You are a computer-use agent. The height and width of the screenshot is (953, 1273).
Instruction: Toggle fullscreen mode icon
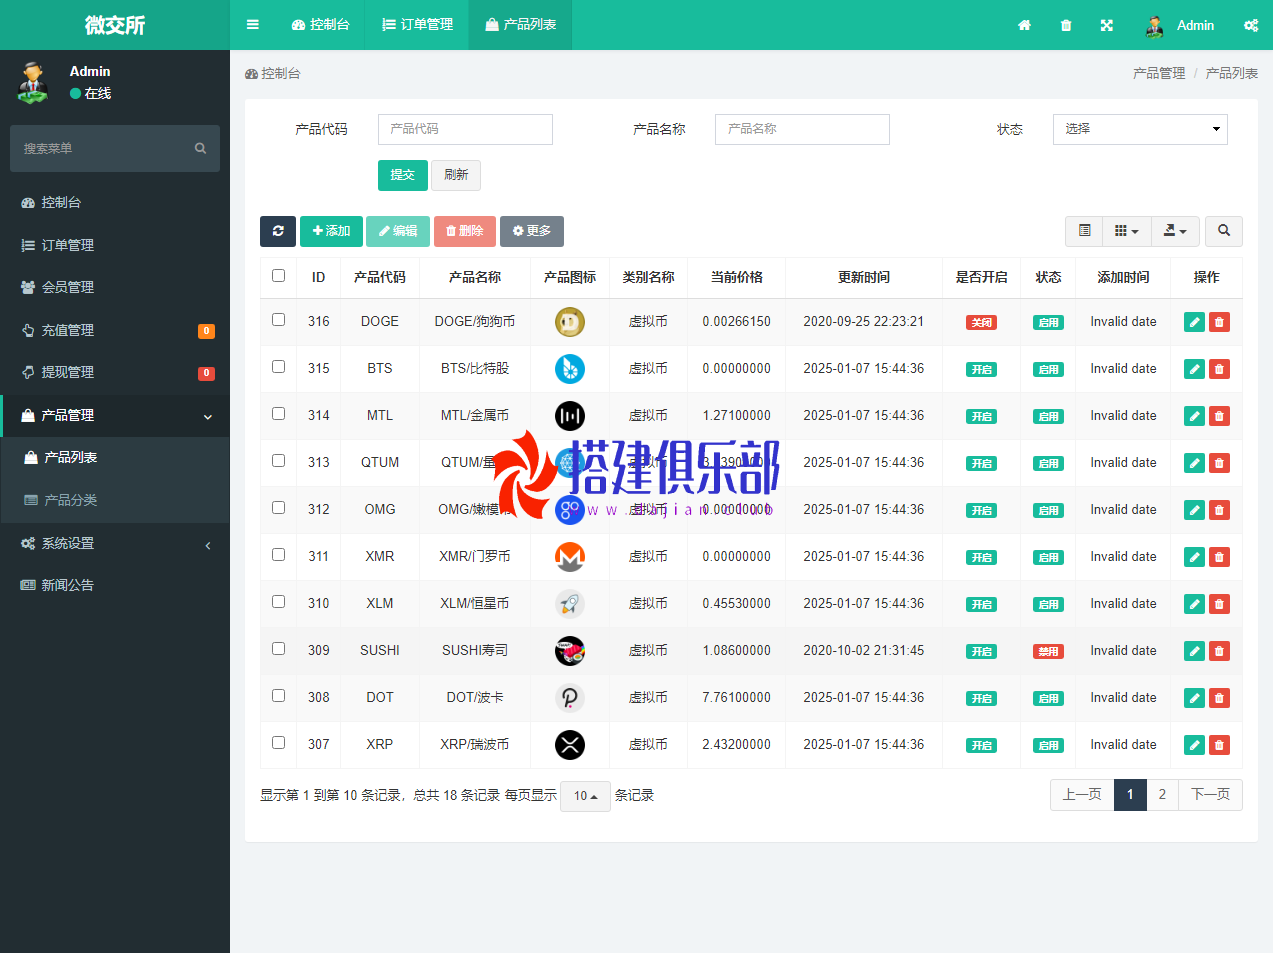pos(1107,25)
